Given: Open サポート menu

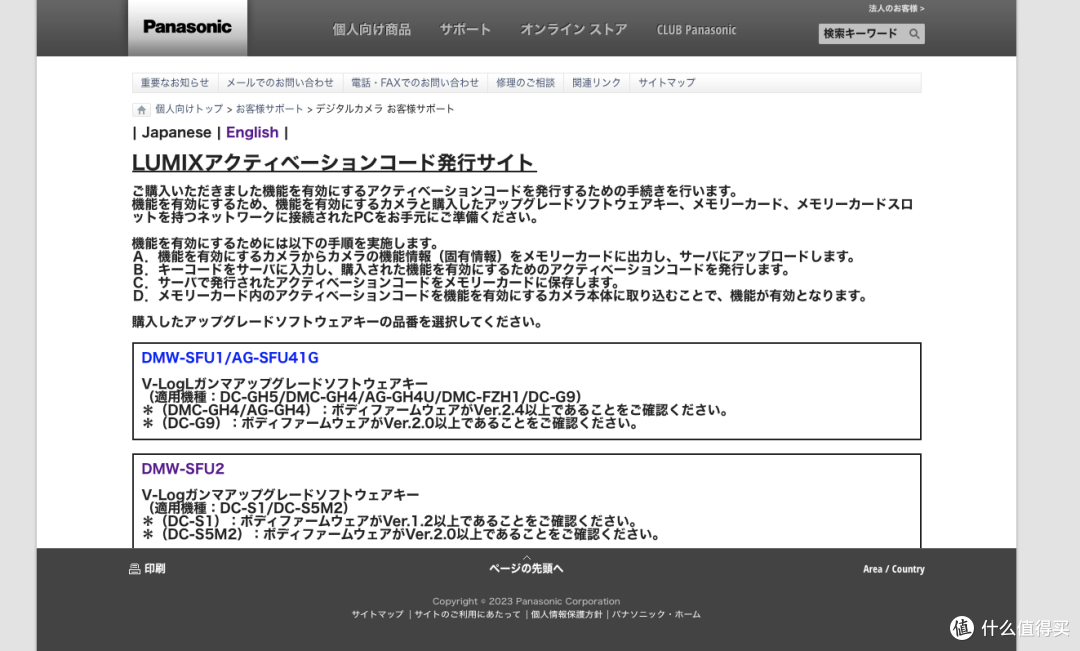Looking at the screenshot, I should click(x=465, y=30).
